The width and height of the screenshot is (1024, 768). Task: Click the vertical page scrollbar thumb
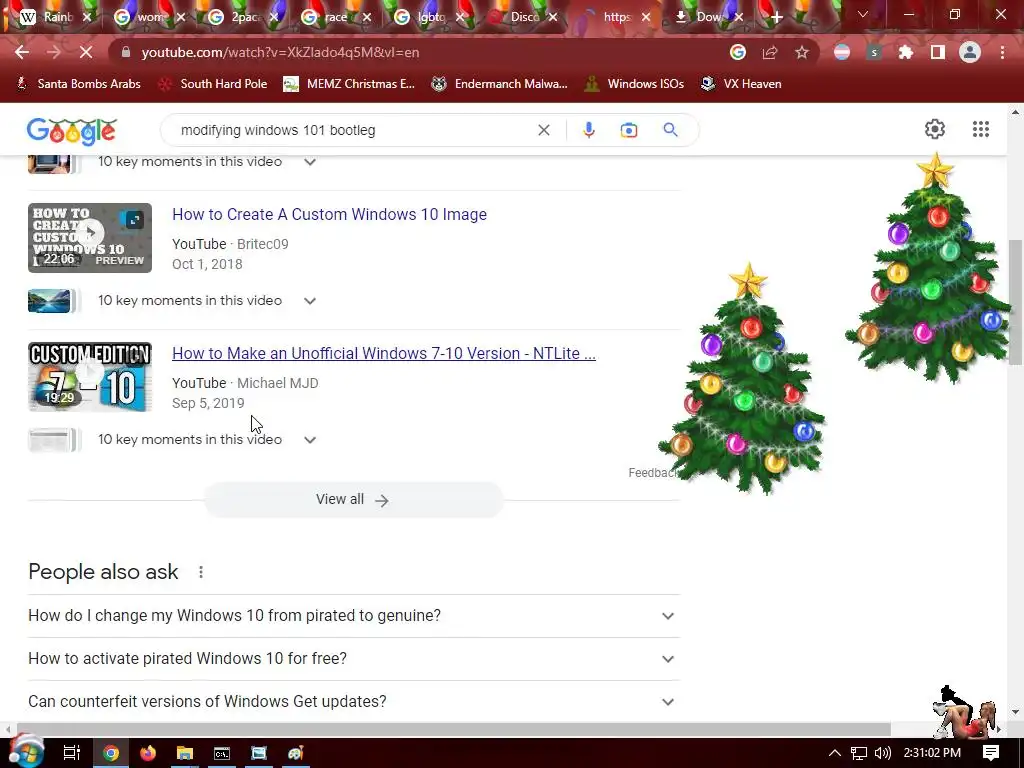pos(1015,302)
